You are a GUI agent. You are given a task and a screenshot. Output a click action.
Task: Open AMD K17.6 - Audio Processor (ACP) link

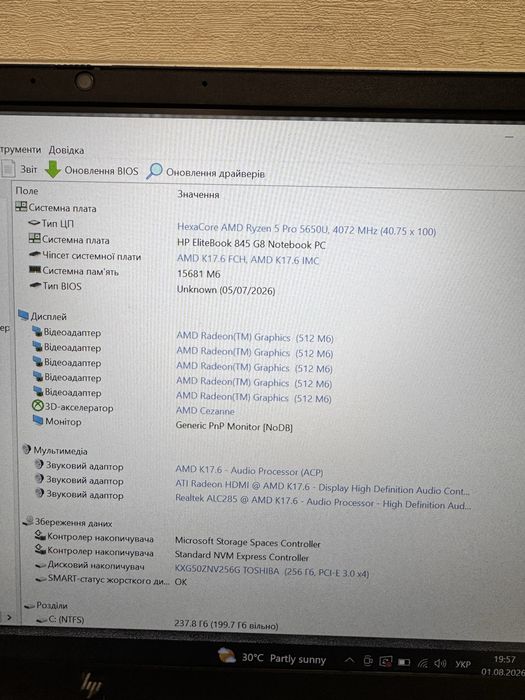point(249,471)
